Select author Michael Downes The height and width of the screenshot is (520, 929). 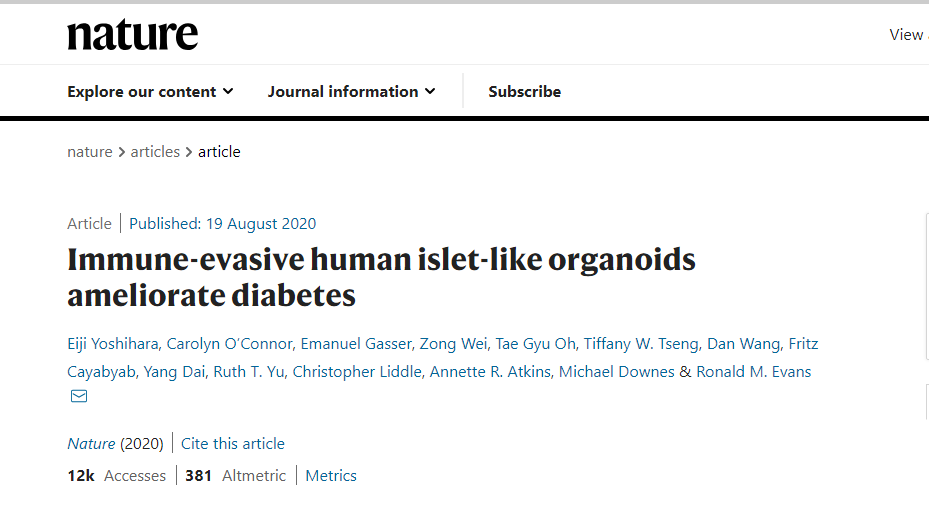616,372
